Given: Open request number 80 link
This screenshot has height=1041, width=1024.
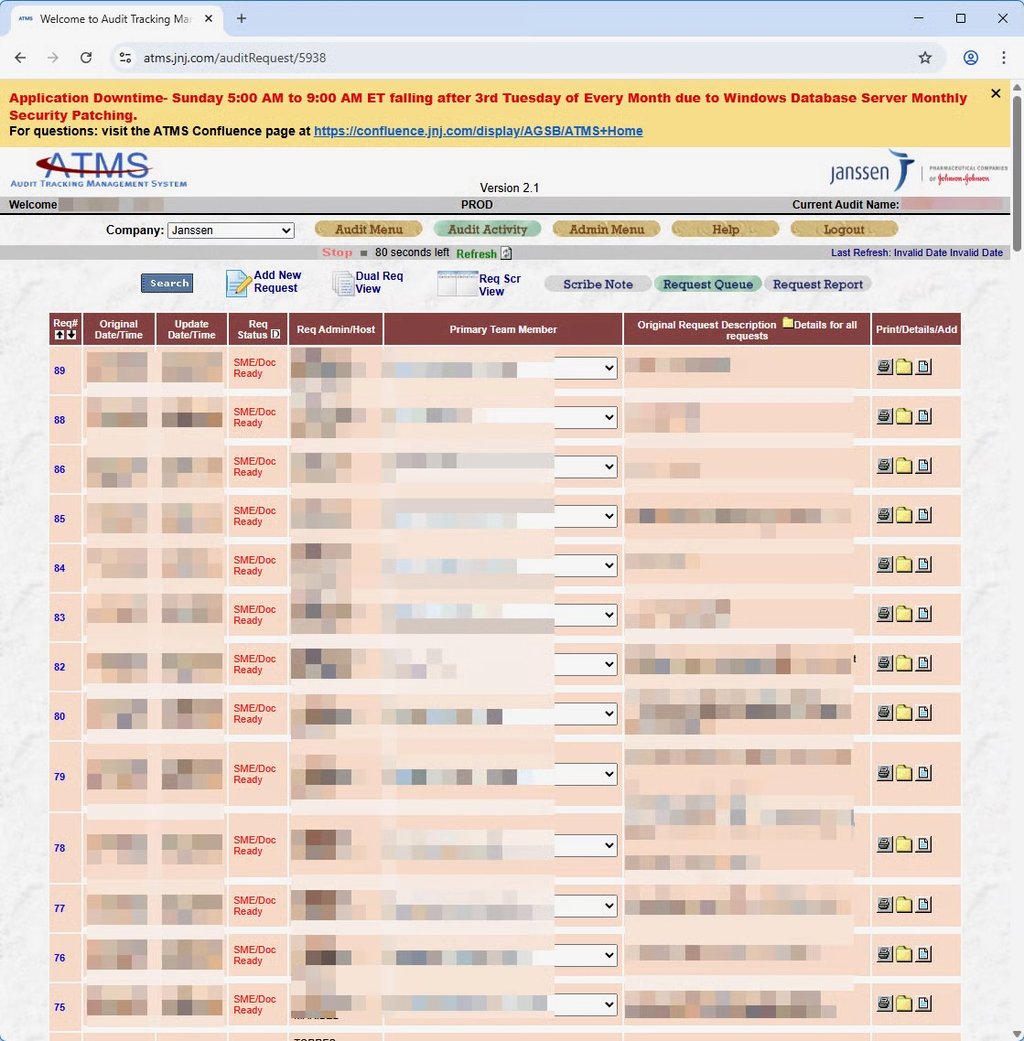Looking at the screenshot, I should click(60, 716).
